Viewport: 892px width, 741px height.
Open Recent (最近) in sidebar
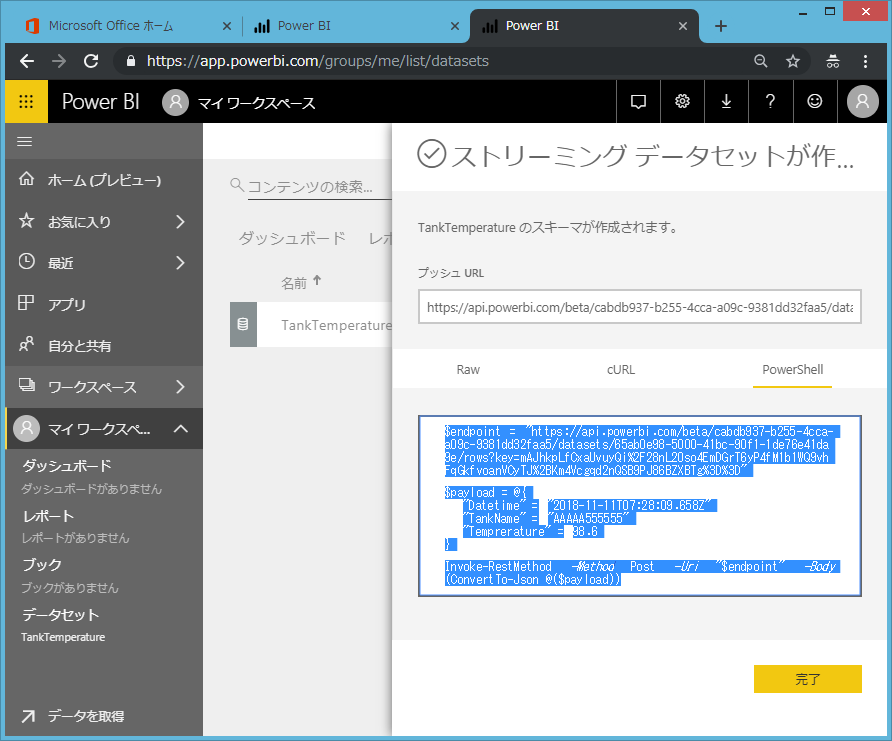point(61,263)
